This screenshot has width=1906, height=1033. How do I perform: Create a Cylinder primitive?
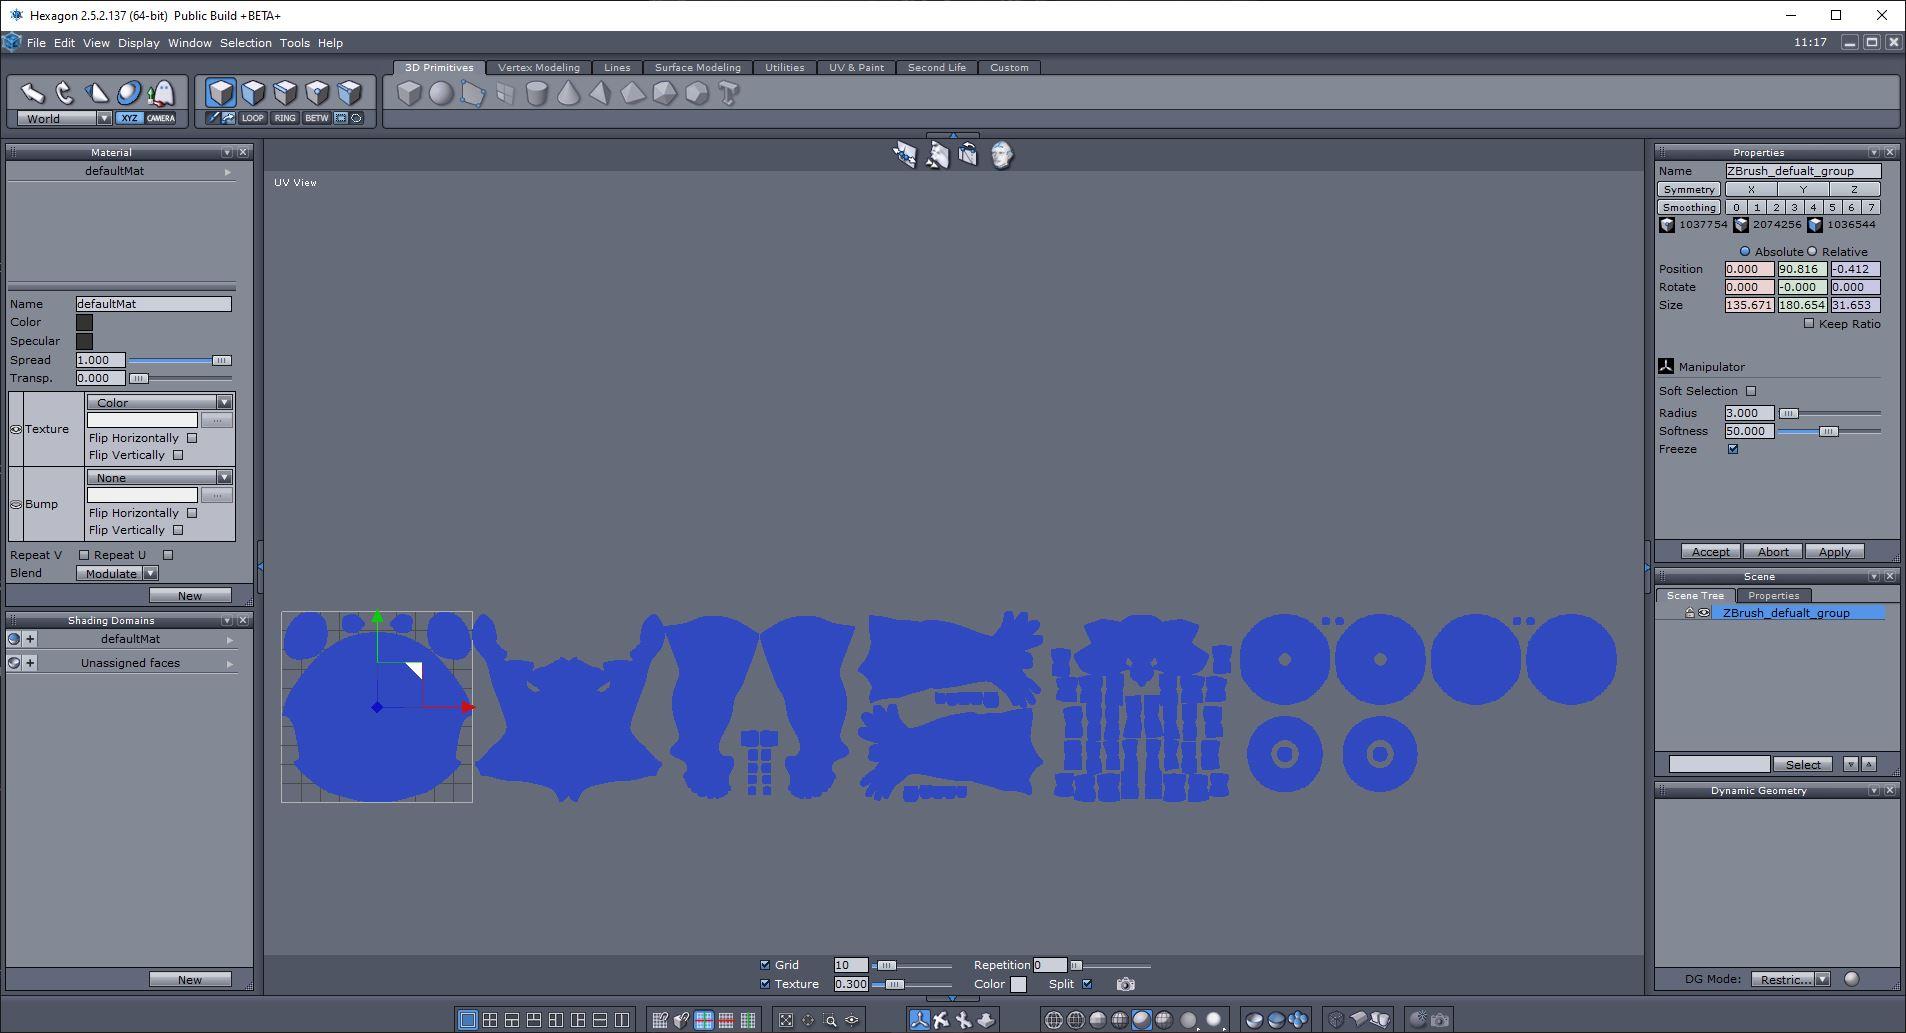coord(536,93)
